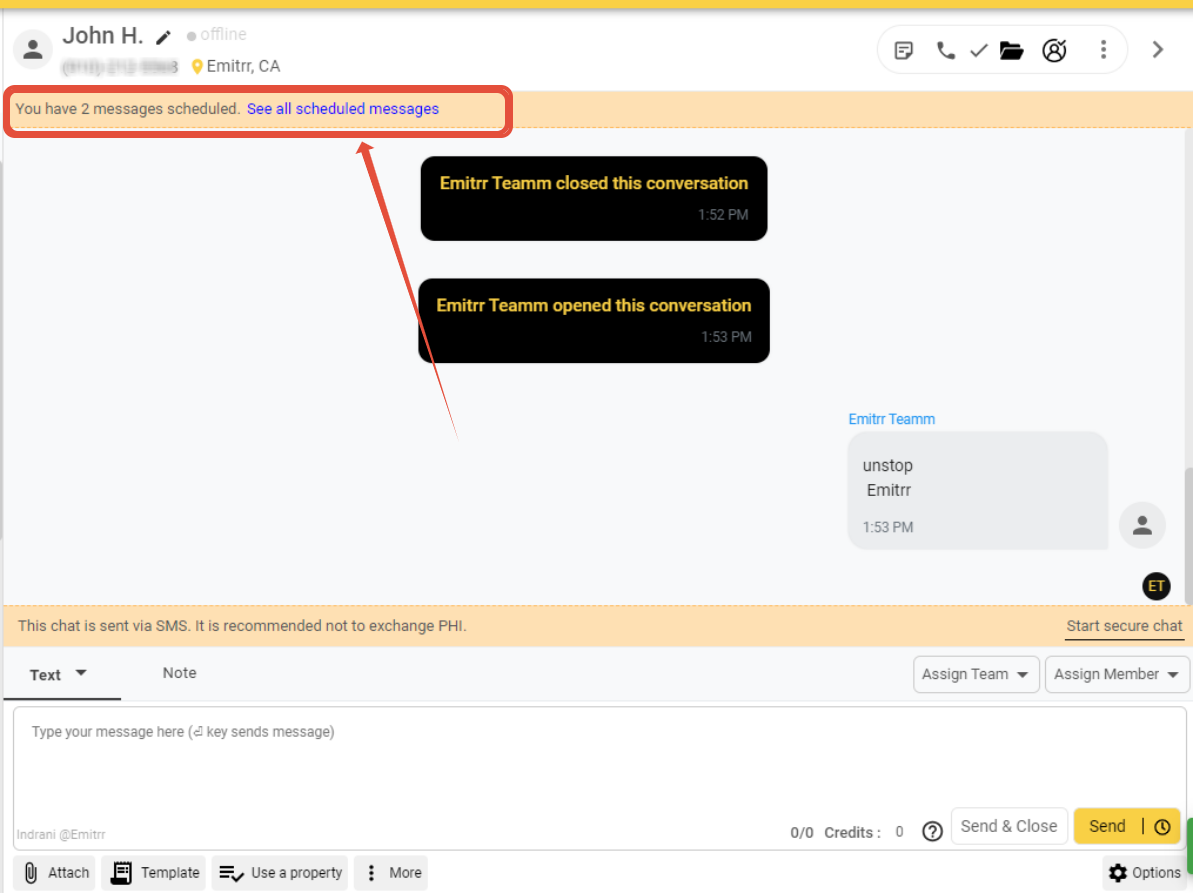Screen dimensions: 1193x893
Task: Open the Options gear button
Action: point(1144,872)
